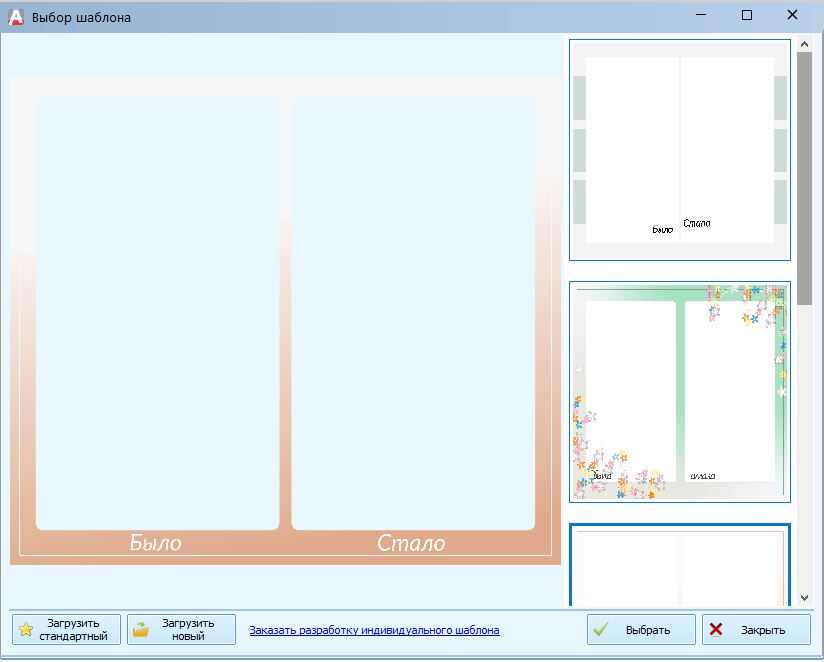This screenshot has width=824, height=662.
Task: Minimize the Выбор шаблона window
Action: pos(701,15)
